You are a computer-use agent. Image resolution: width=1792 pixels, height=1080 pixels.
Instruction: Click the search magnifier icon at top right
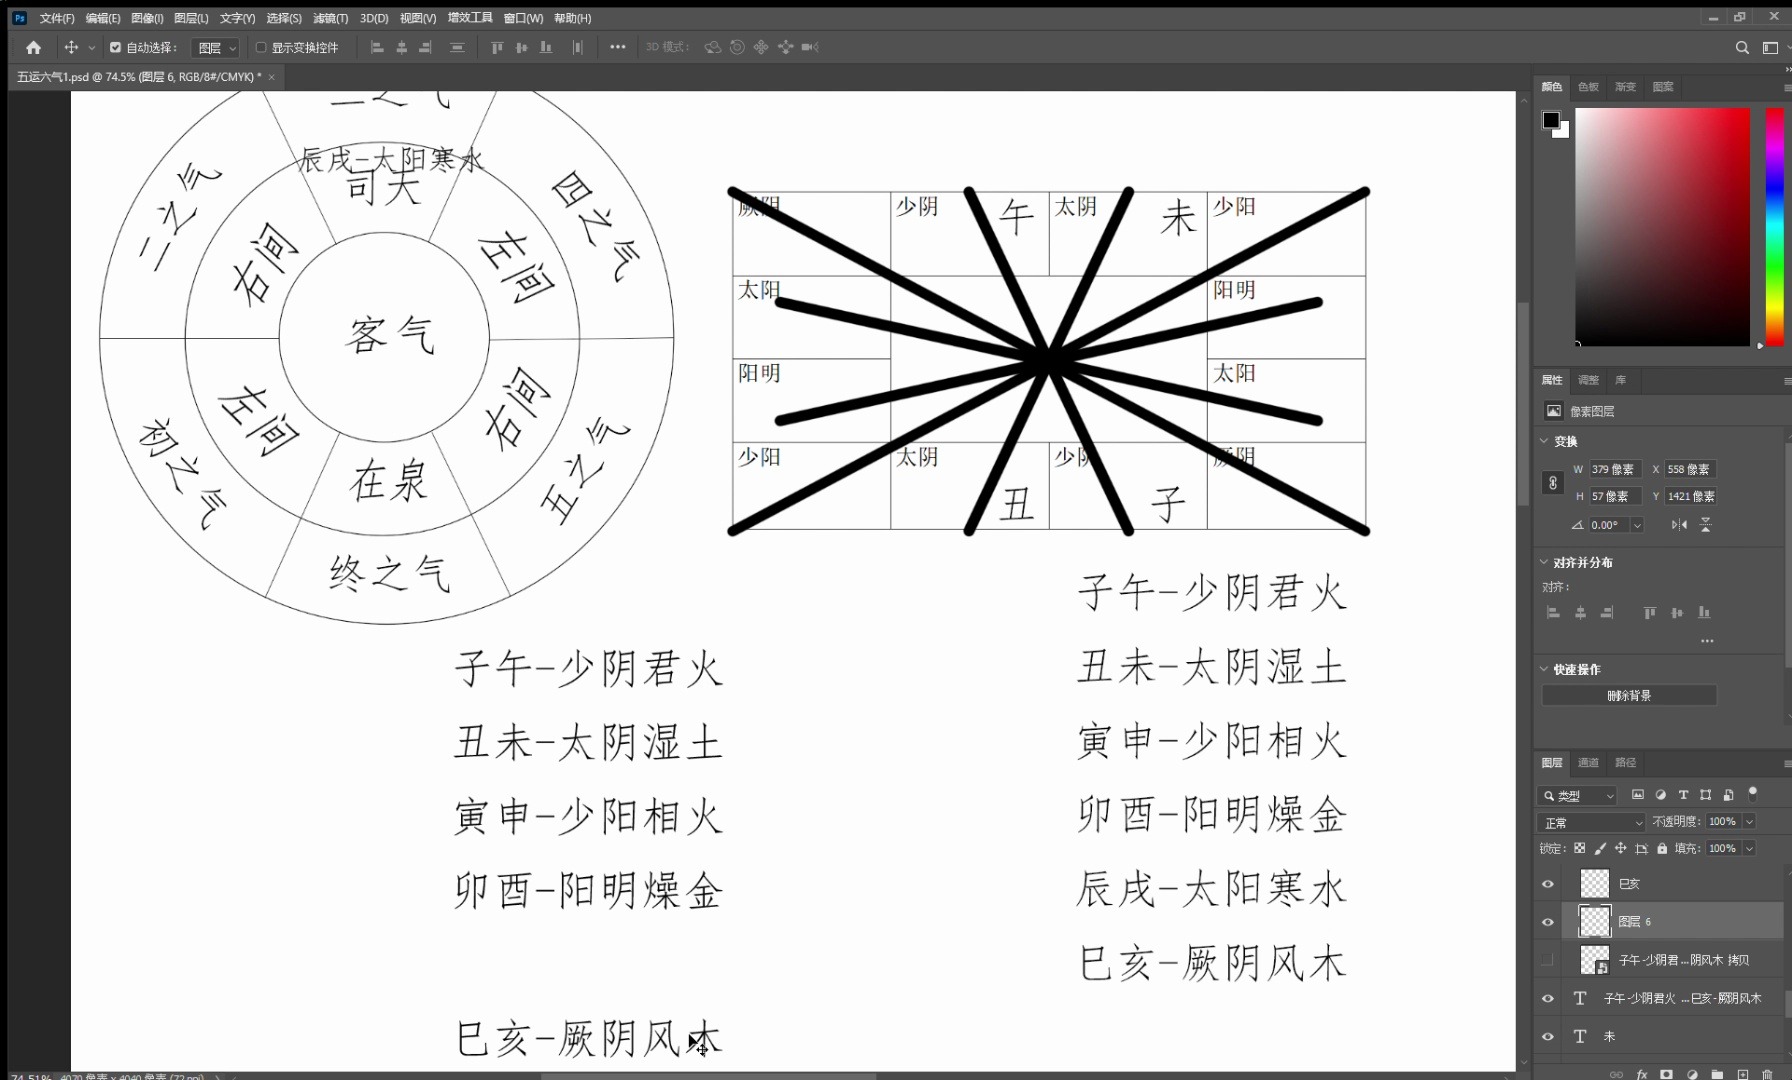pyautogui.click(x=1742, y=47)
